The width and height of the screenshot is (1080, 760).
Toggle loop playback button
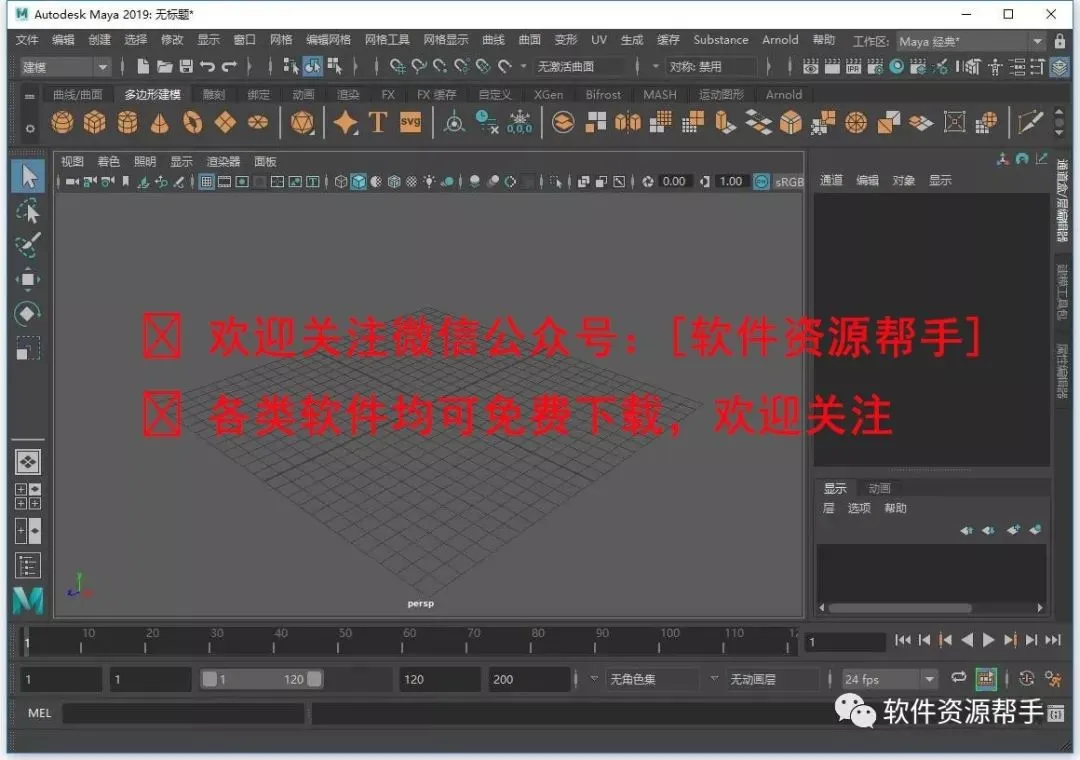958,678
